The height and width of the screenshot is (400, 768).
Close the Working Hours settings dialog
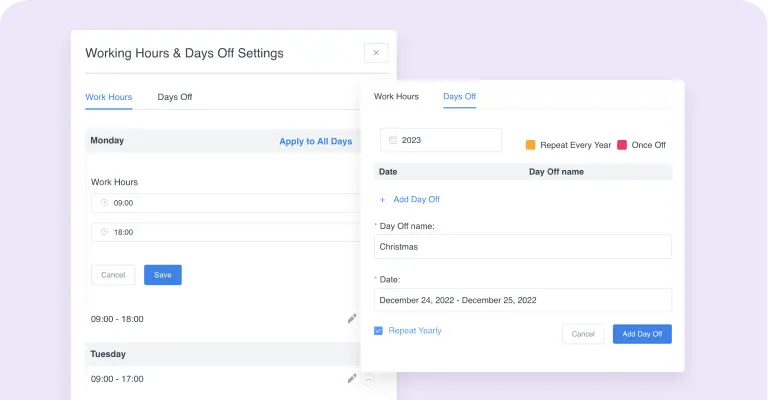(376, 53)
